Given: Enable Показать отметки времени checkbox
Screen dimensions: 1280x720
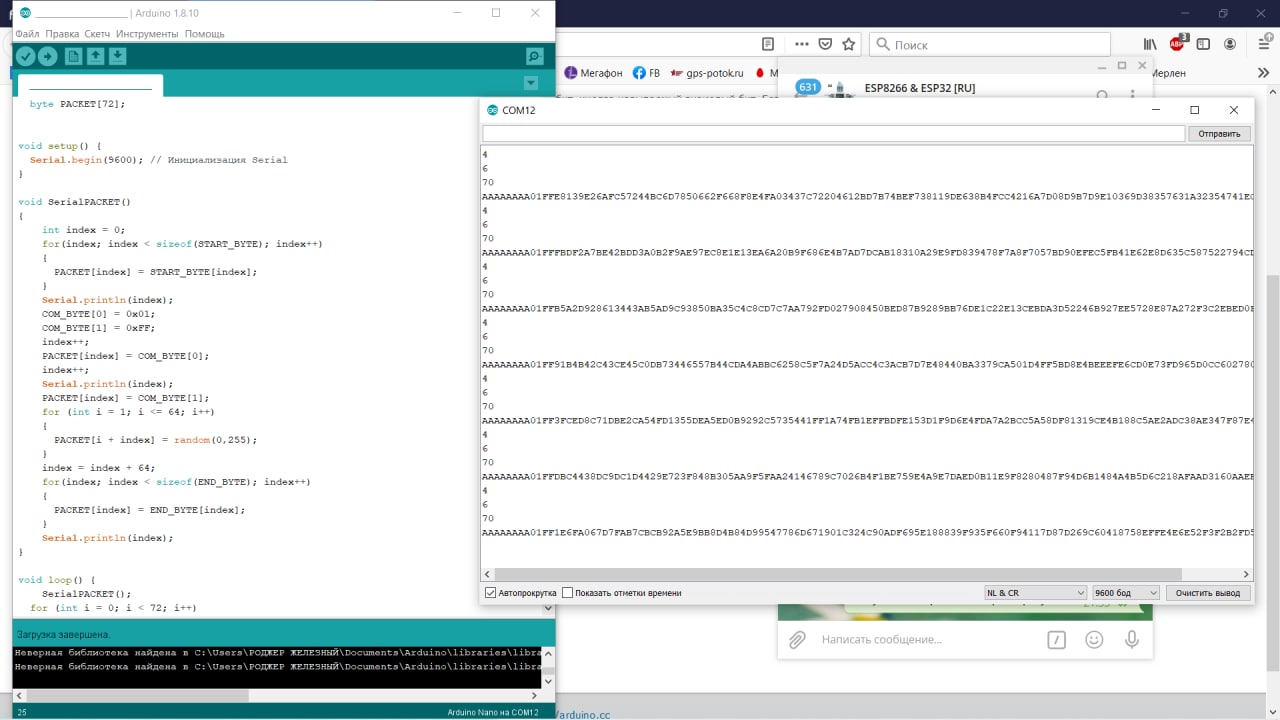Looking at the screenshot, I should tap(568, 593).
